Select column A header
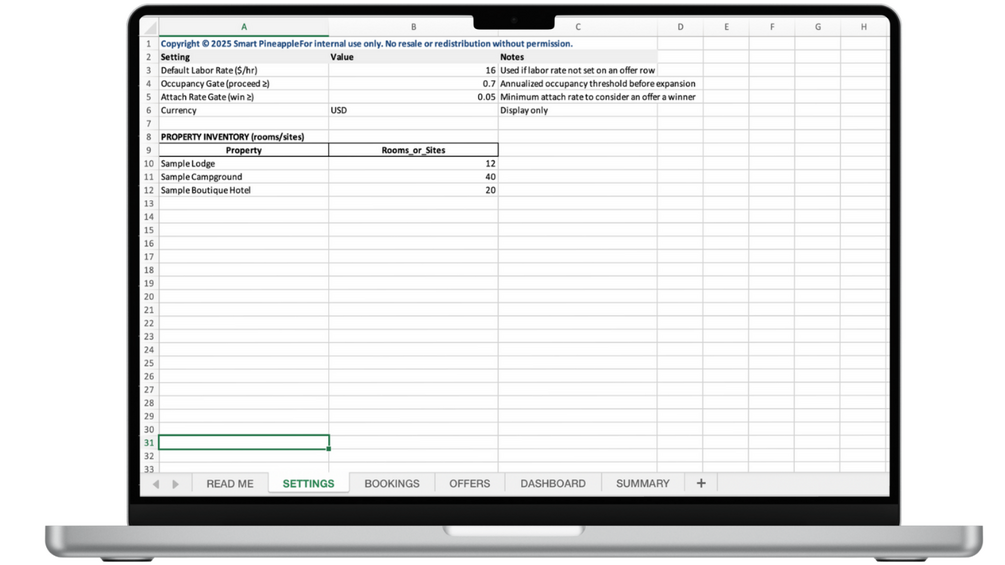 244,27
